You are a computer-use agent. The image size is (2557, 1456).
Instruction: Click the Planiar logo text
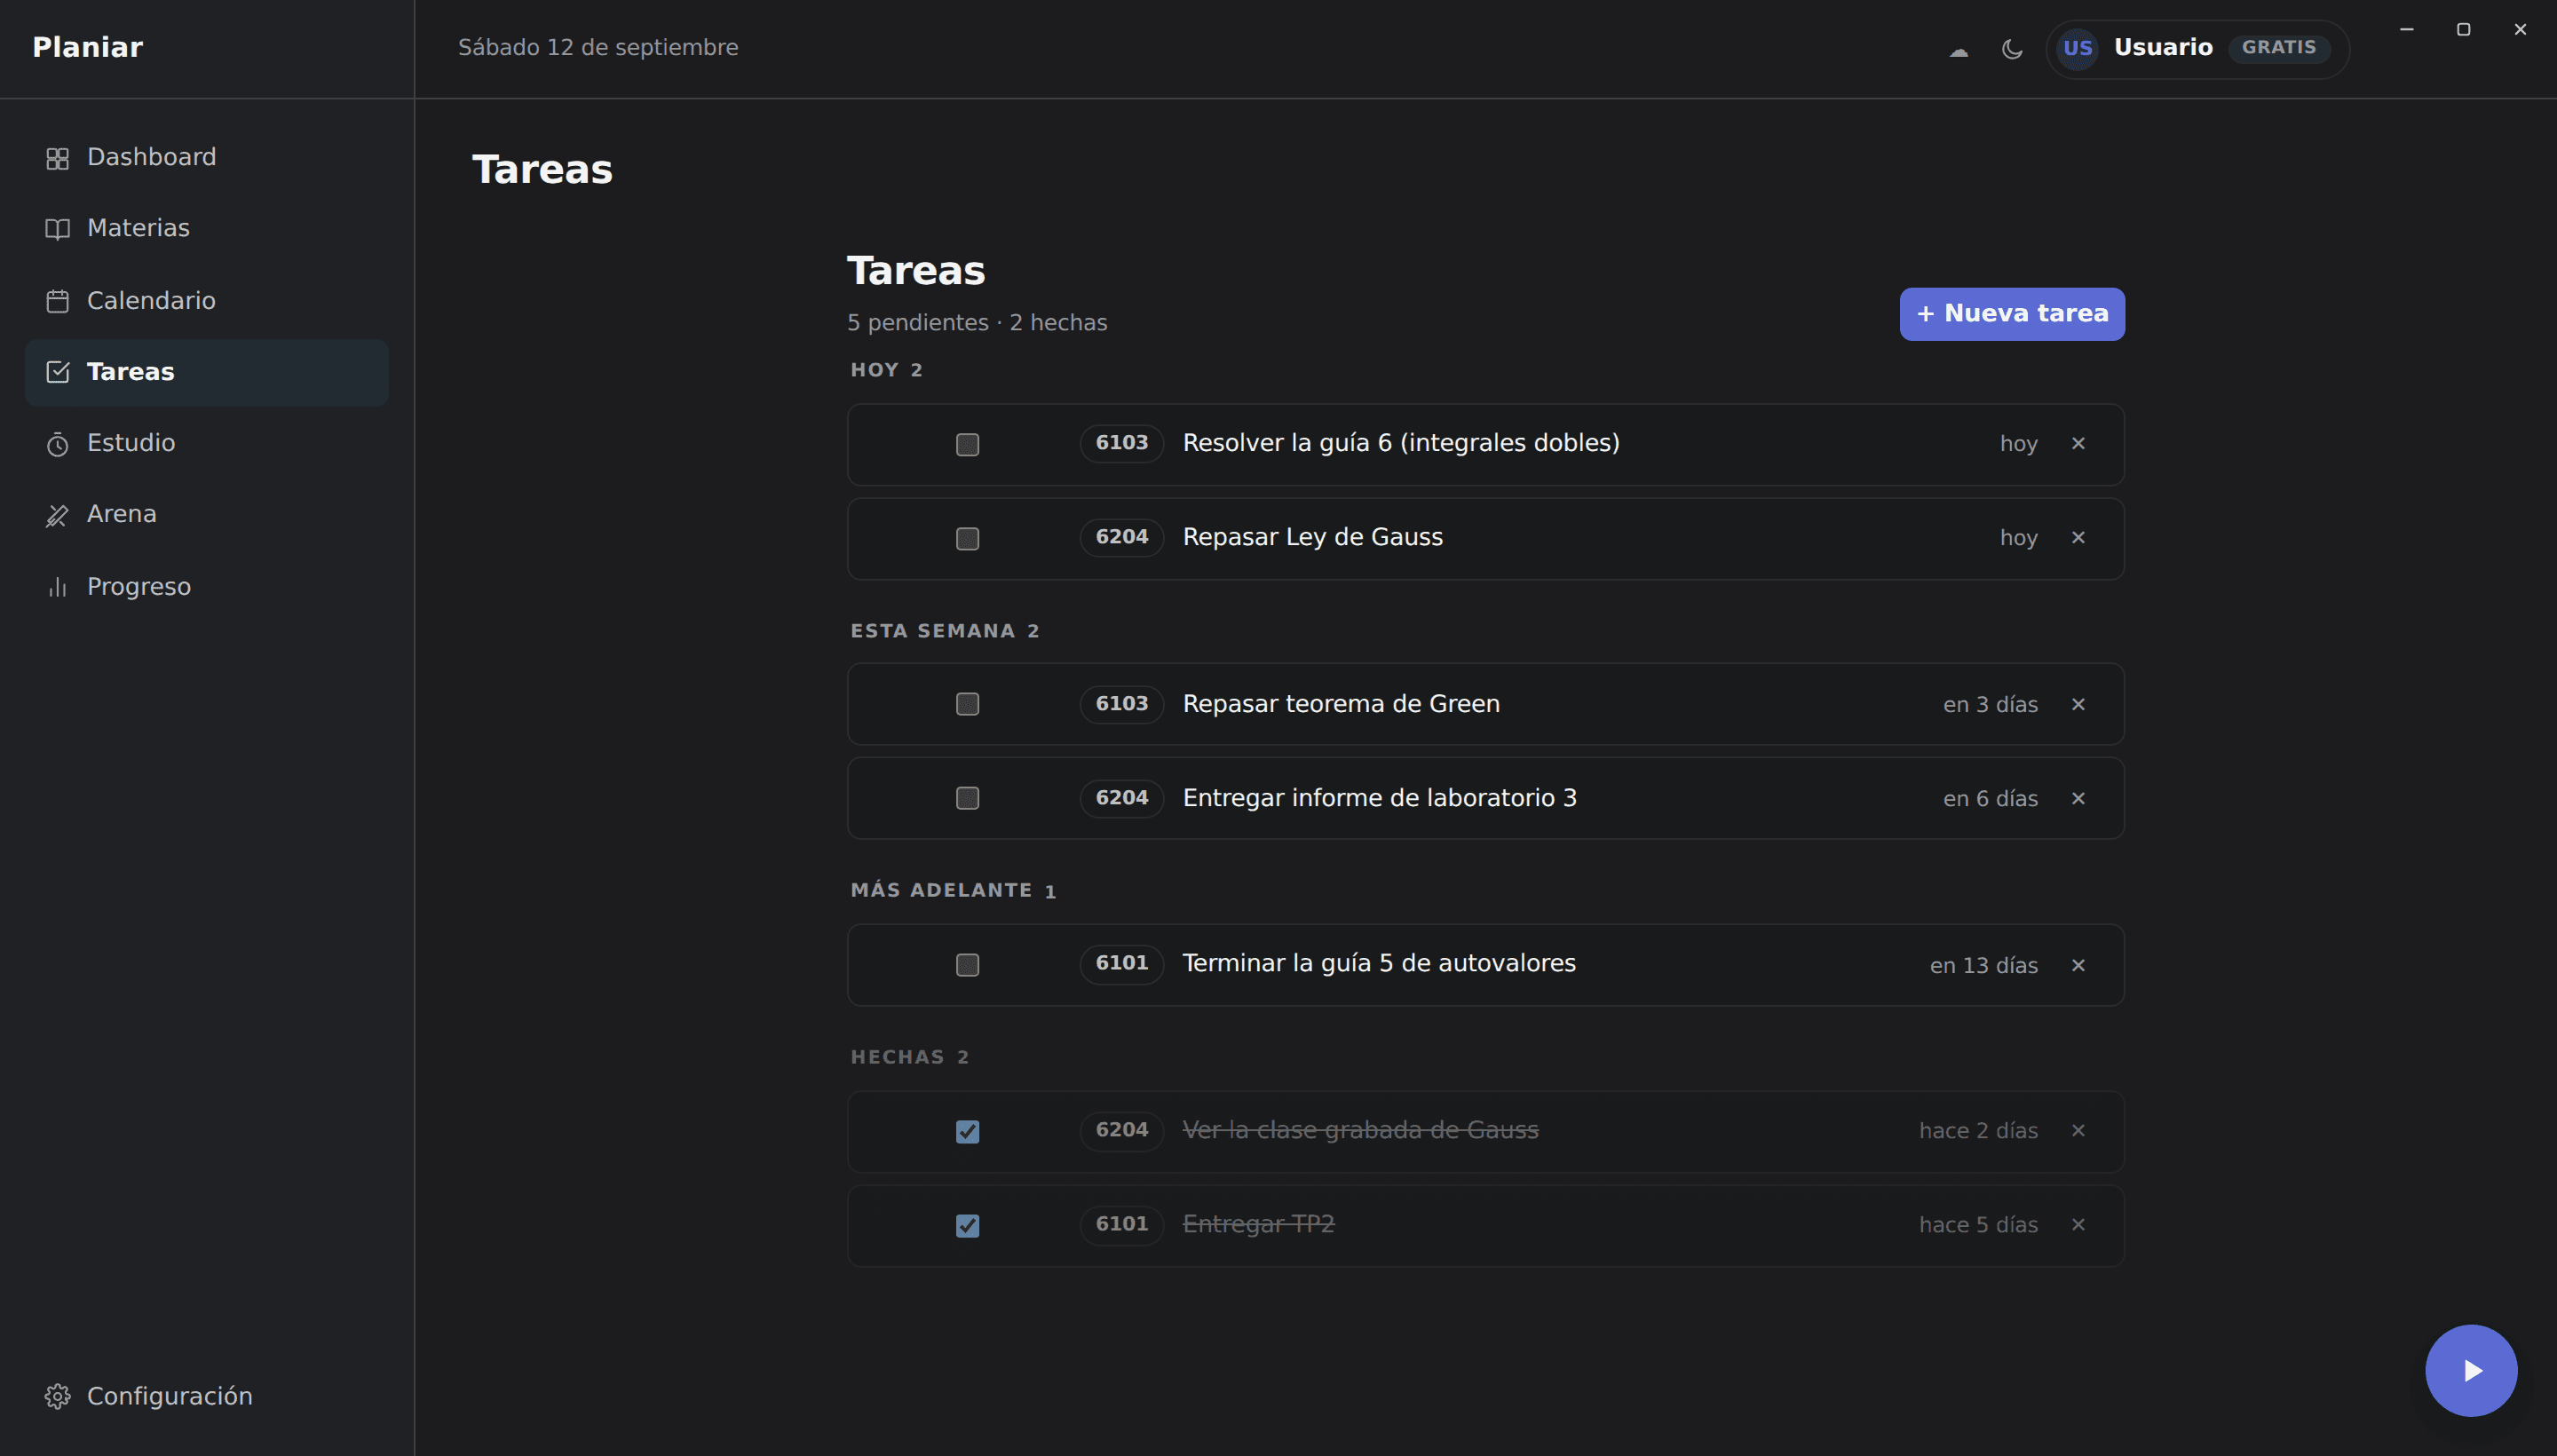(88, 48)
